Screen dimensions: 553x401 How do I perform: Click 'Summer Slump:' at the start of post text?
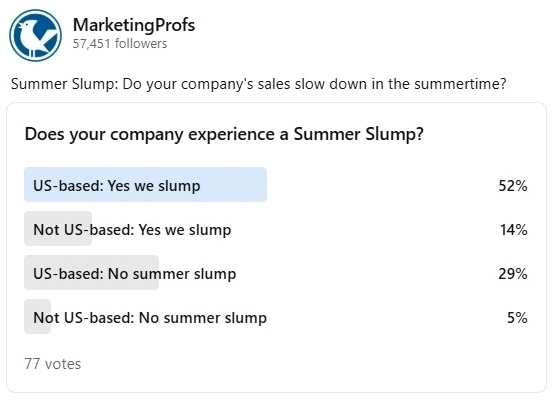(65, 84)
